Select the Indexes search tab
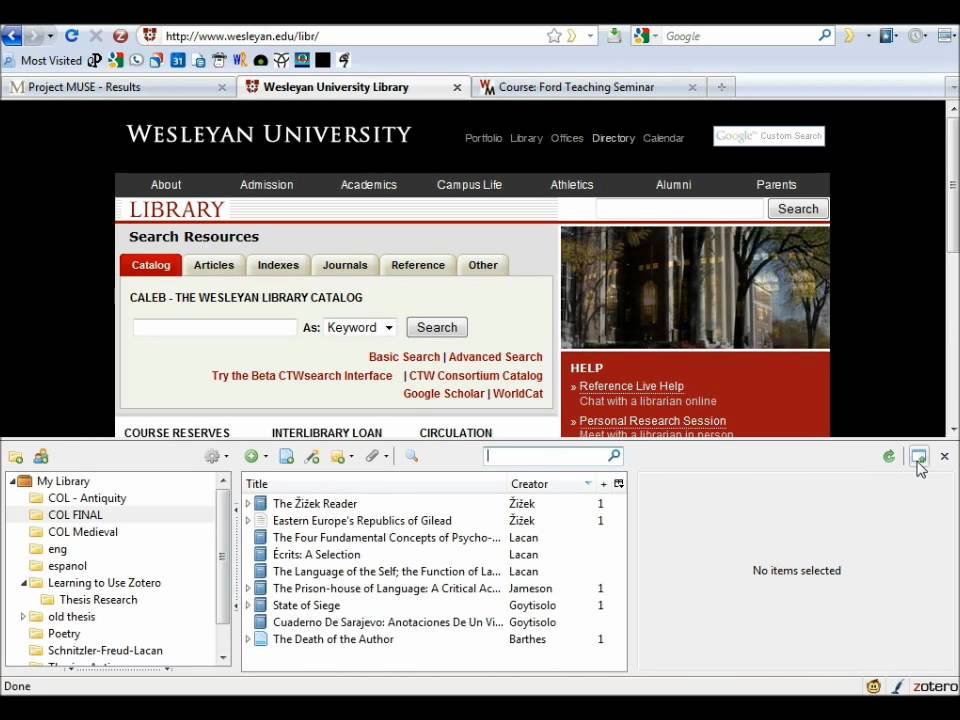The image size is (960, 720). pos(278,265)
